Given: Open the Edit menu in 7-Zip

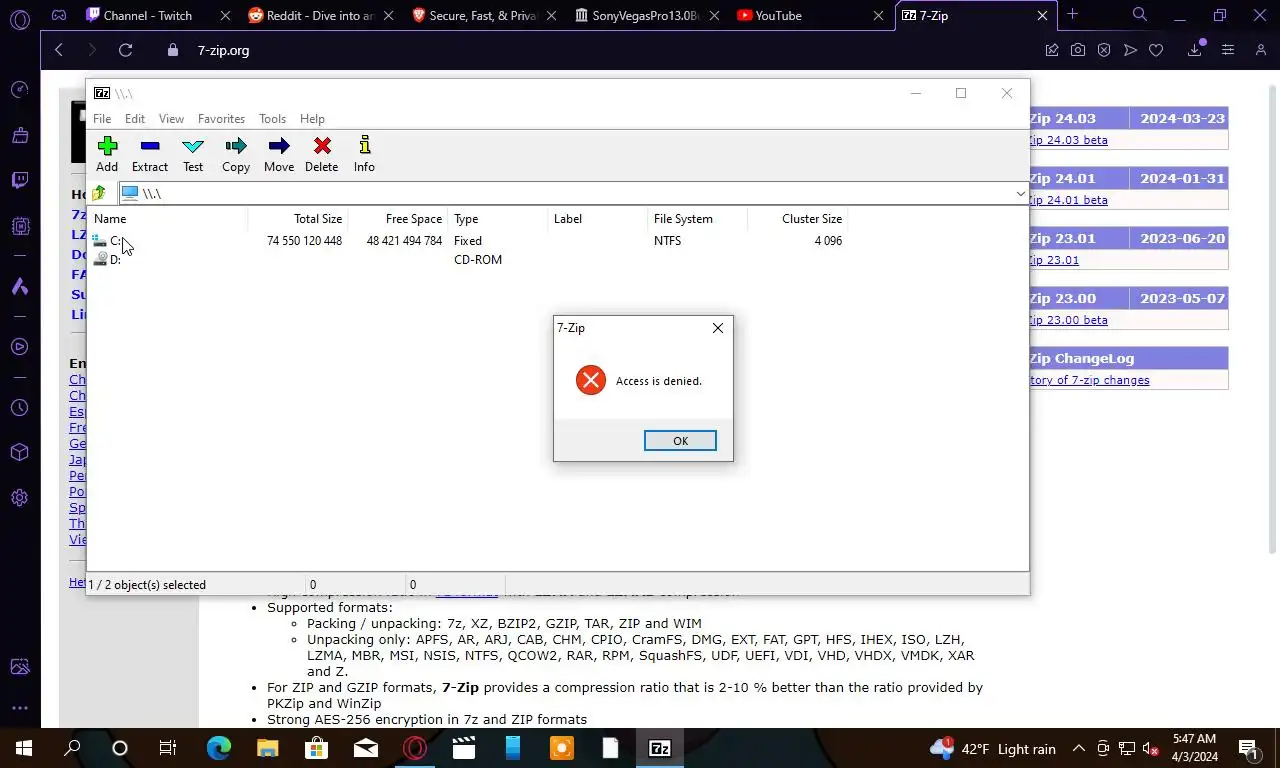Looking at the screenshot, I should point(135,118).
